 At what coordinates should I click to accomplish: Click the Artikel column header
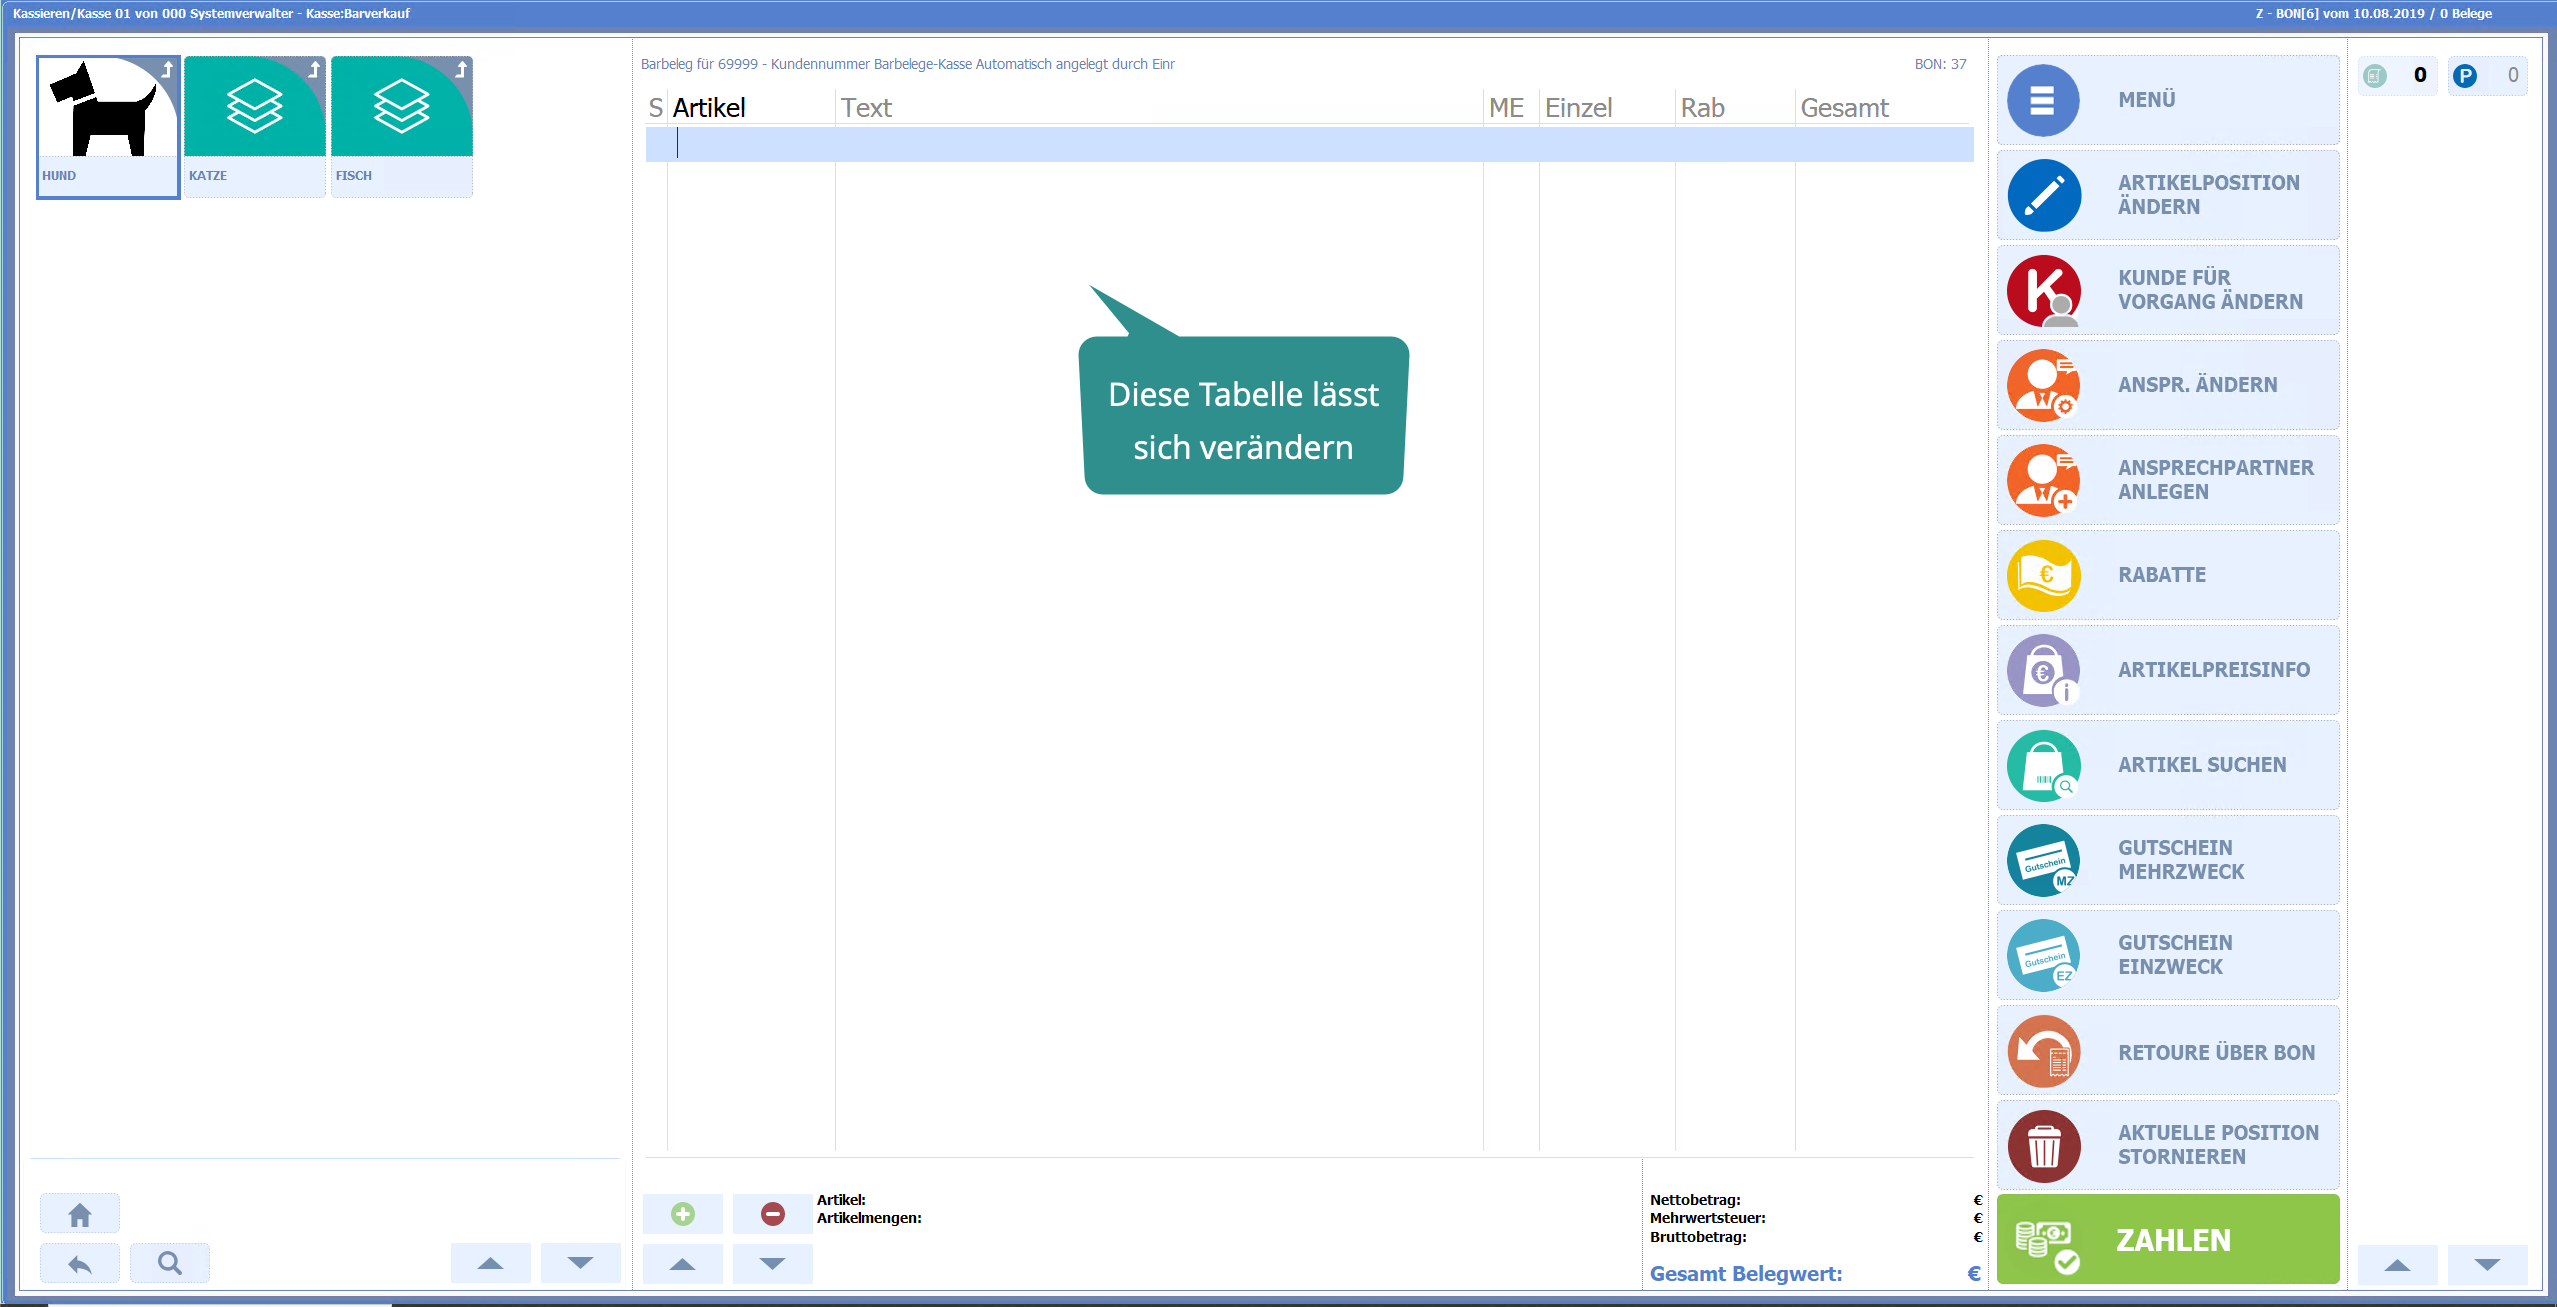coord(709,108)
